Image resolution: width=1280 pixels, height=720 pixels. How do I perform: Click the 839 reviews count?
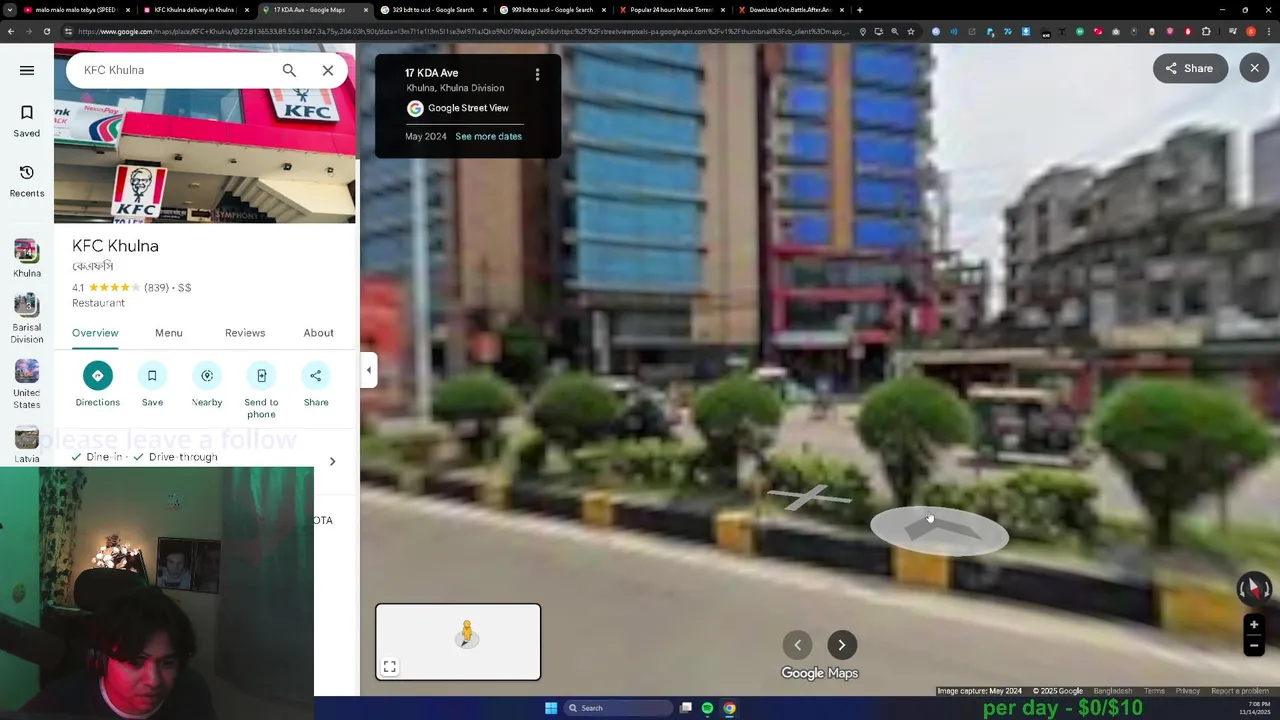pyautogui.click(x=156, y=288)
